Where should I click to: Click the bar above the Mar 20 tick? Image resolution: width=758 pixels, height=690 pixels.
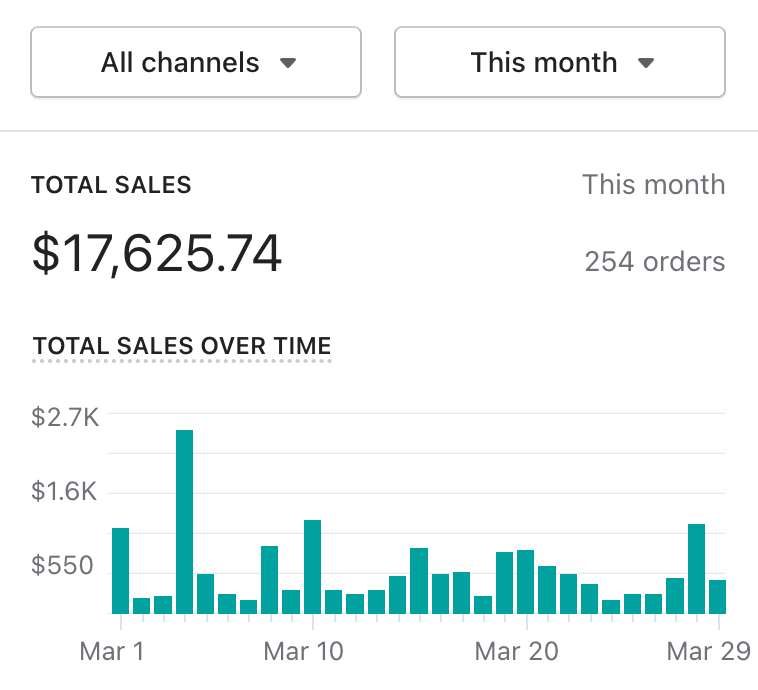pyautogui.click(x=525, y=581)
